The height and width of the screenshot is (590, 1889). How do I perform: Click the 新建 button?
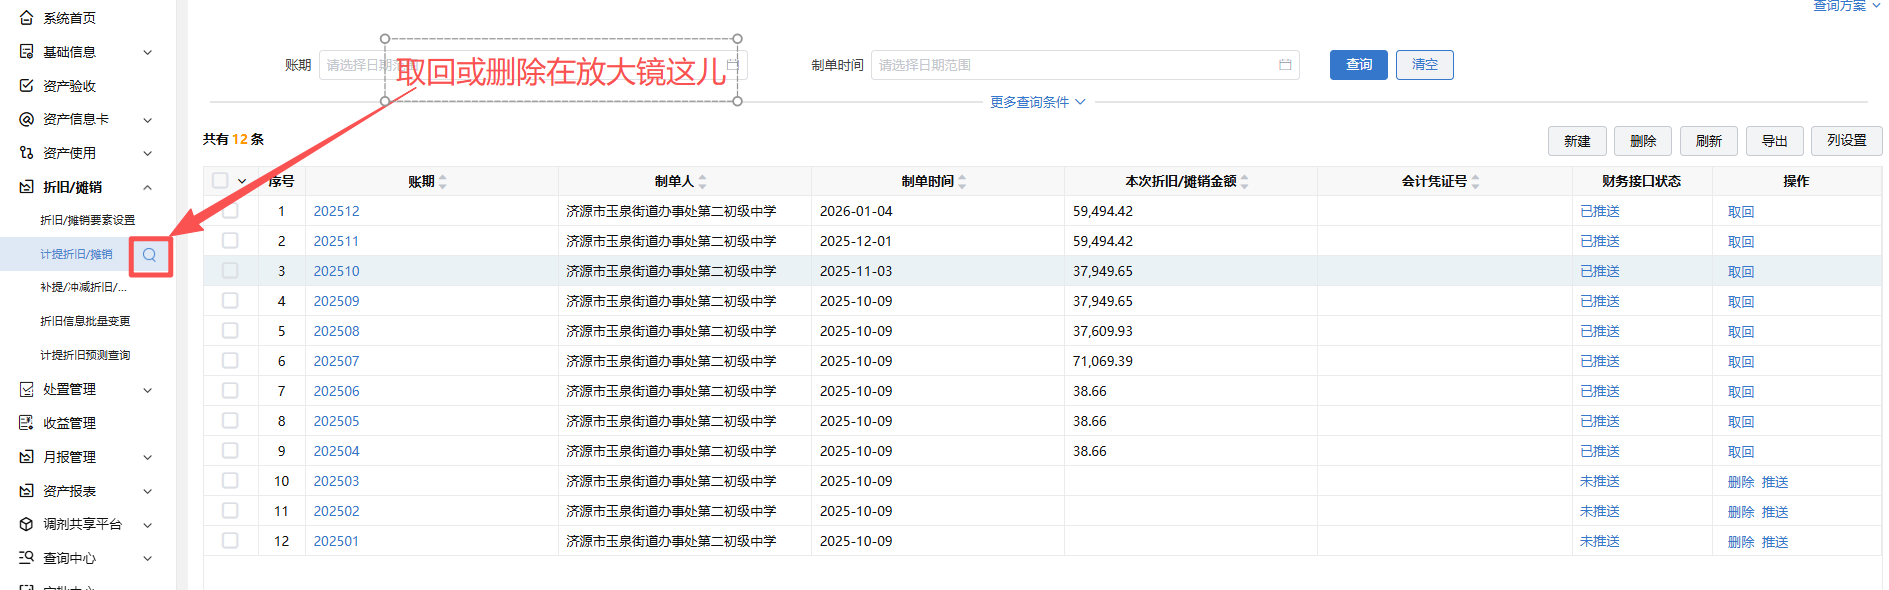[1577, 141]
